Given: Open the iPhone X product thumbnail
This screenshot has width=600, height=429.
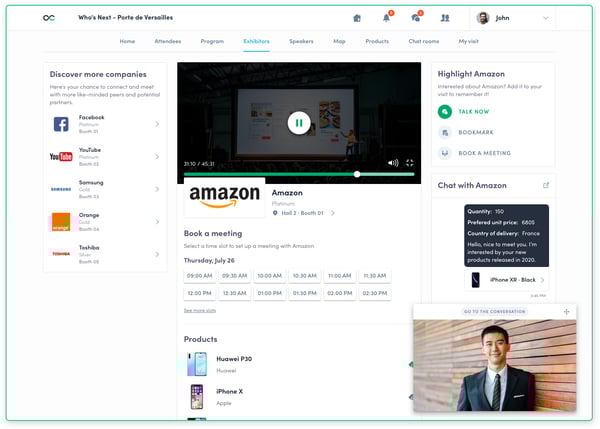Looking at the screenshot, I should pyautogui.click(x=197, y=397).
